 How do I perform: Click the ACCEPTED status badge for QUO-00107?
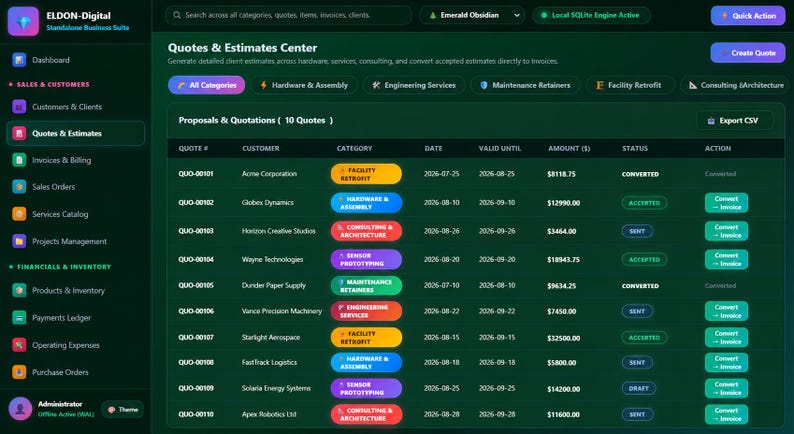click(644, 337)
